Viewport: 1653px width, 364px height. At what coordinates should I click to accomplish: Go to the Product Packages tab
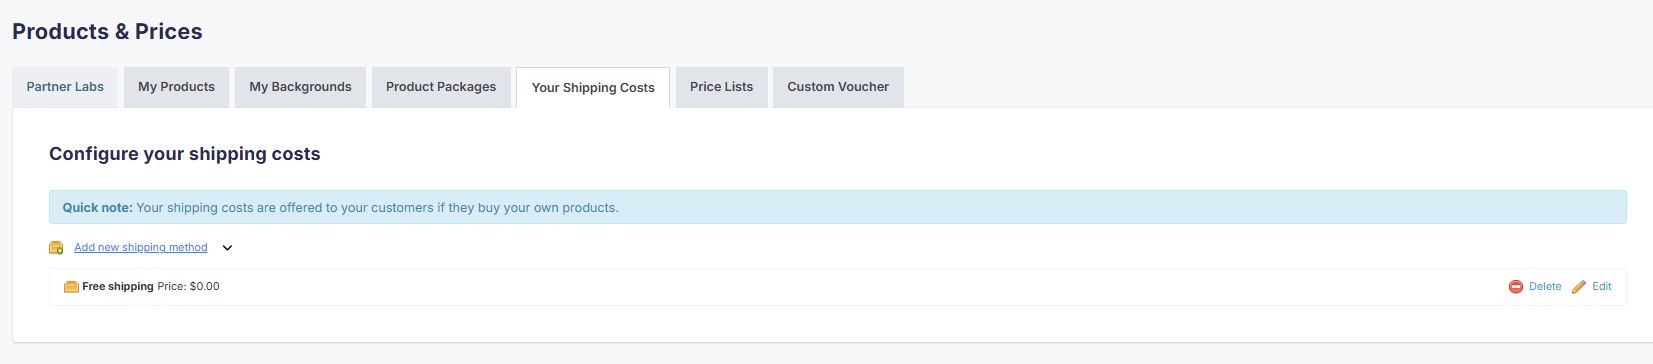coord(441,87)
